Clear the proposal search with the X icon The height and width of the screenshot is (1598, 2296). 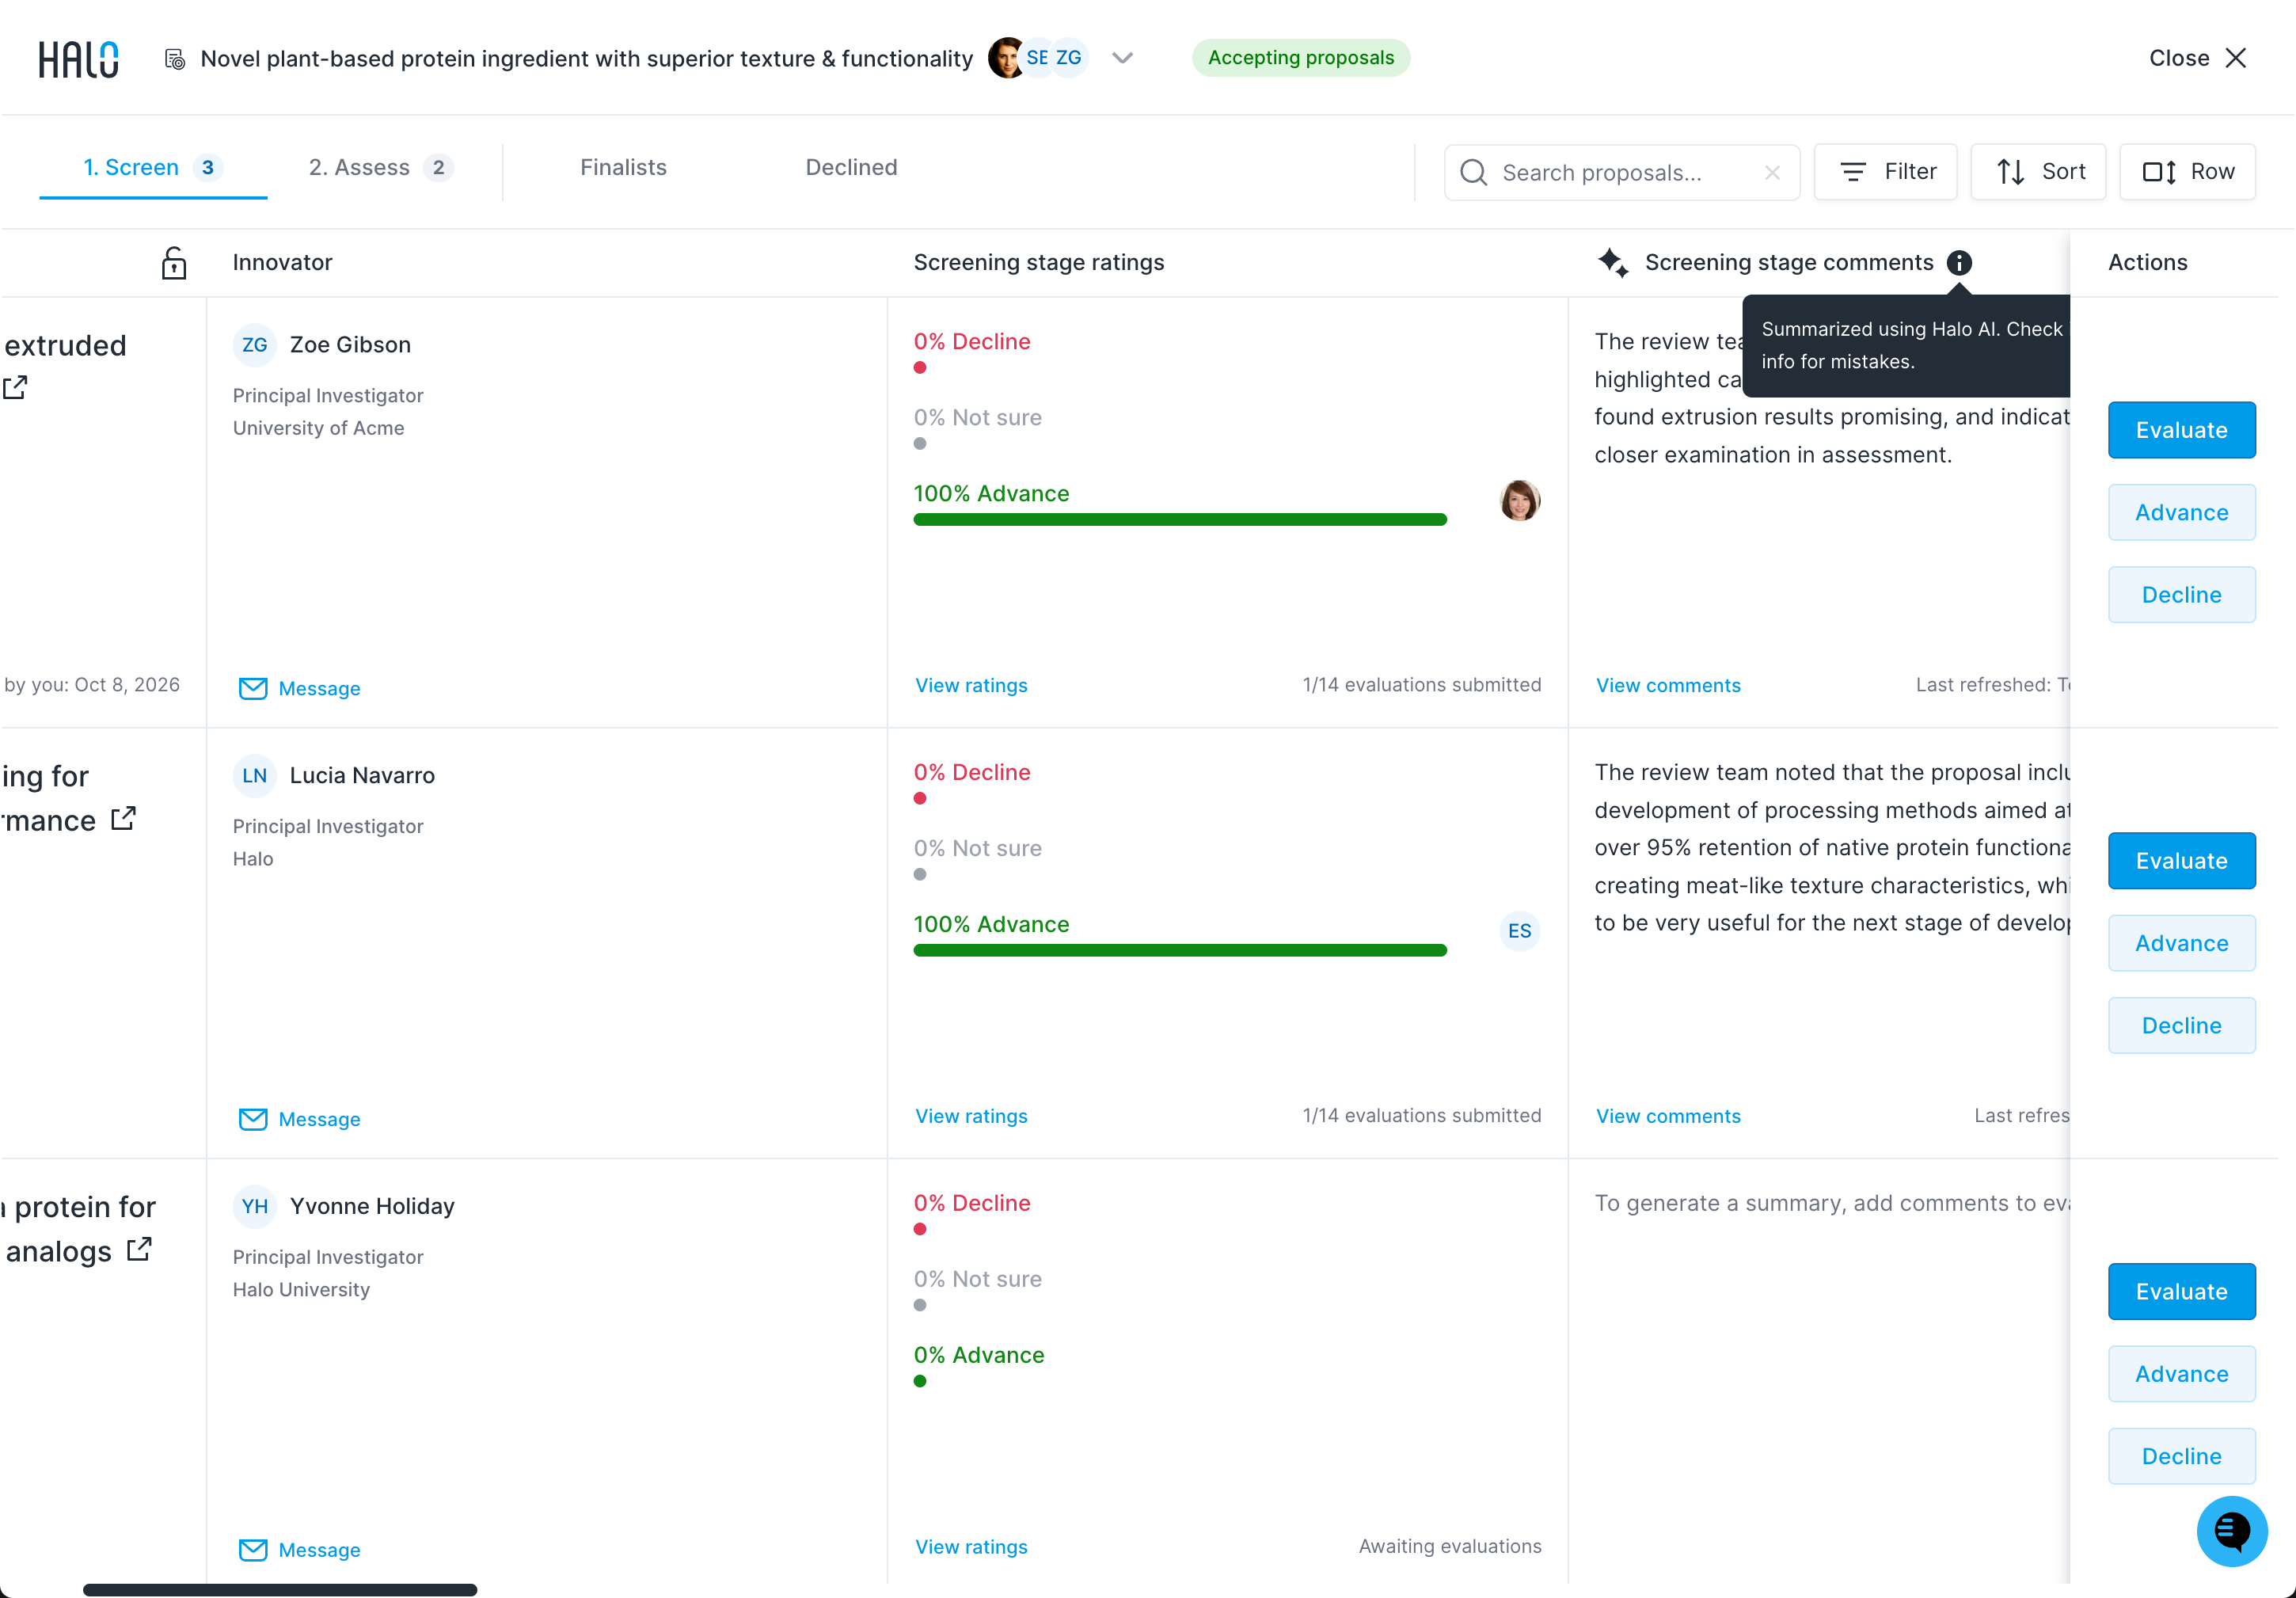1772,172
